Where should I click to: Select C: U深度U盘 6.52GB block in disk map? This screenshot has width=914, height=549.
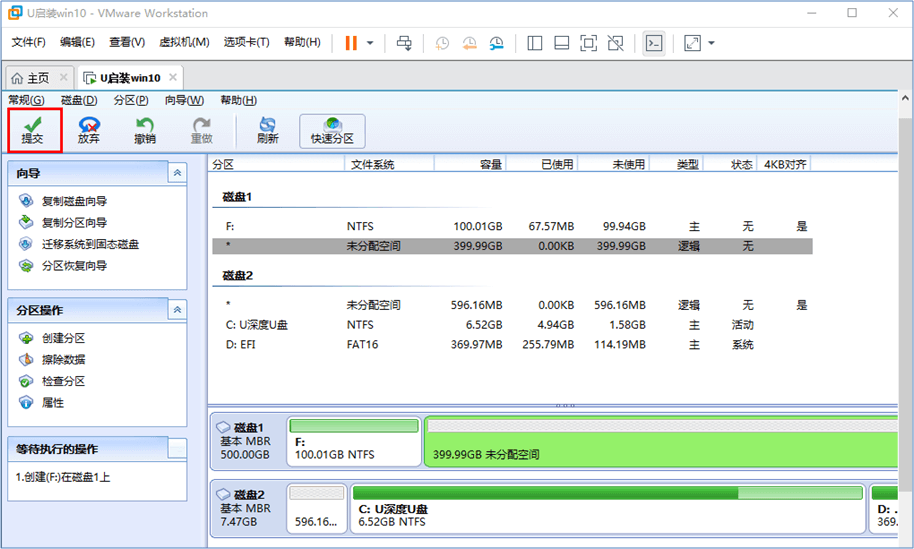tap(607, 508)
